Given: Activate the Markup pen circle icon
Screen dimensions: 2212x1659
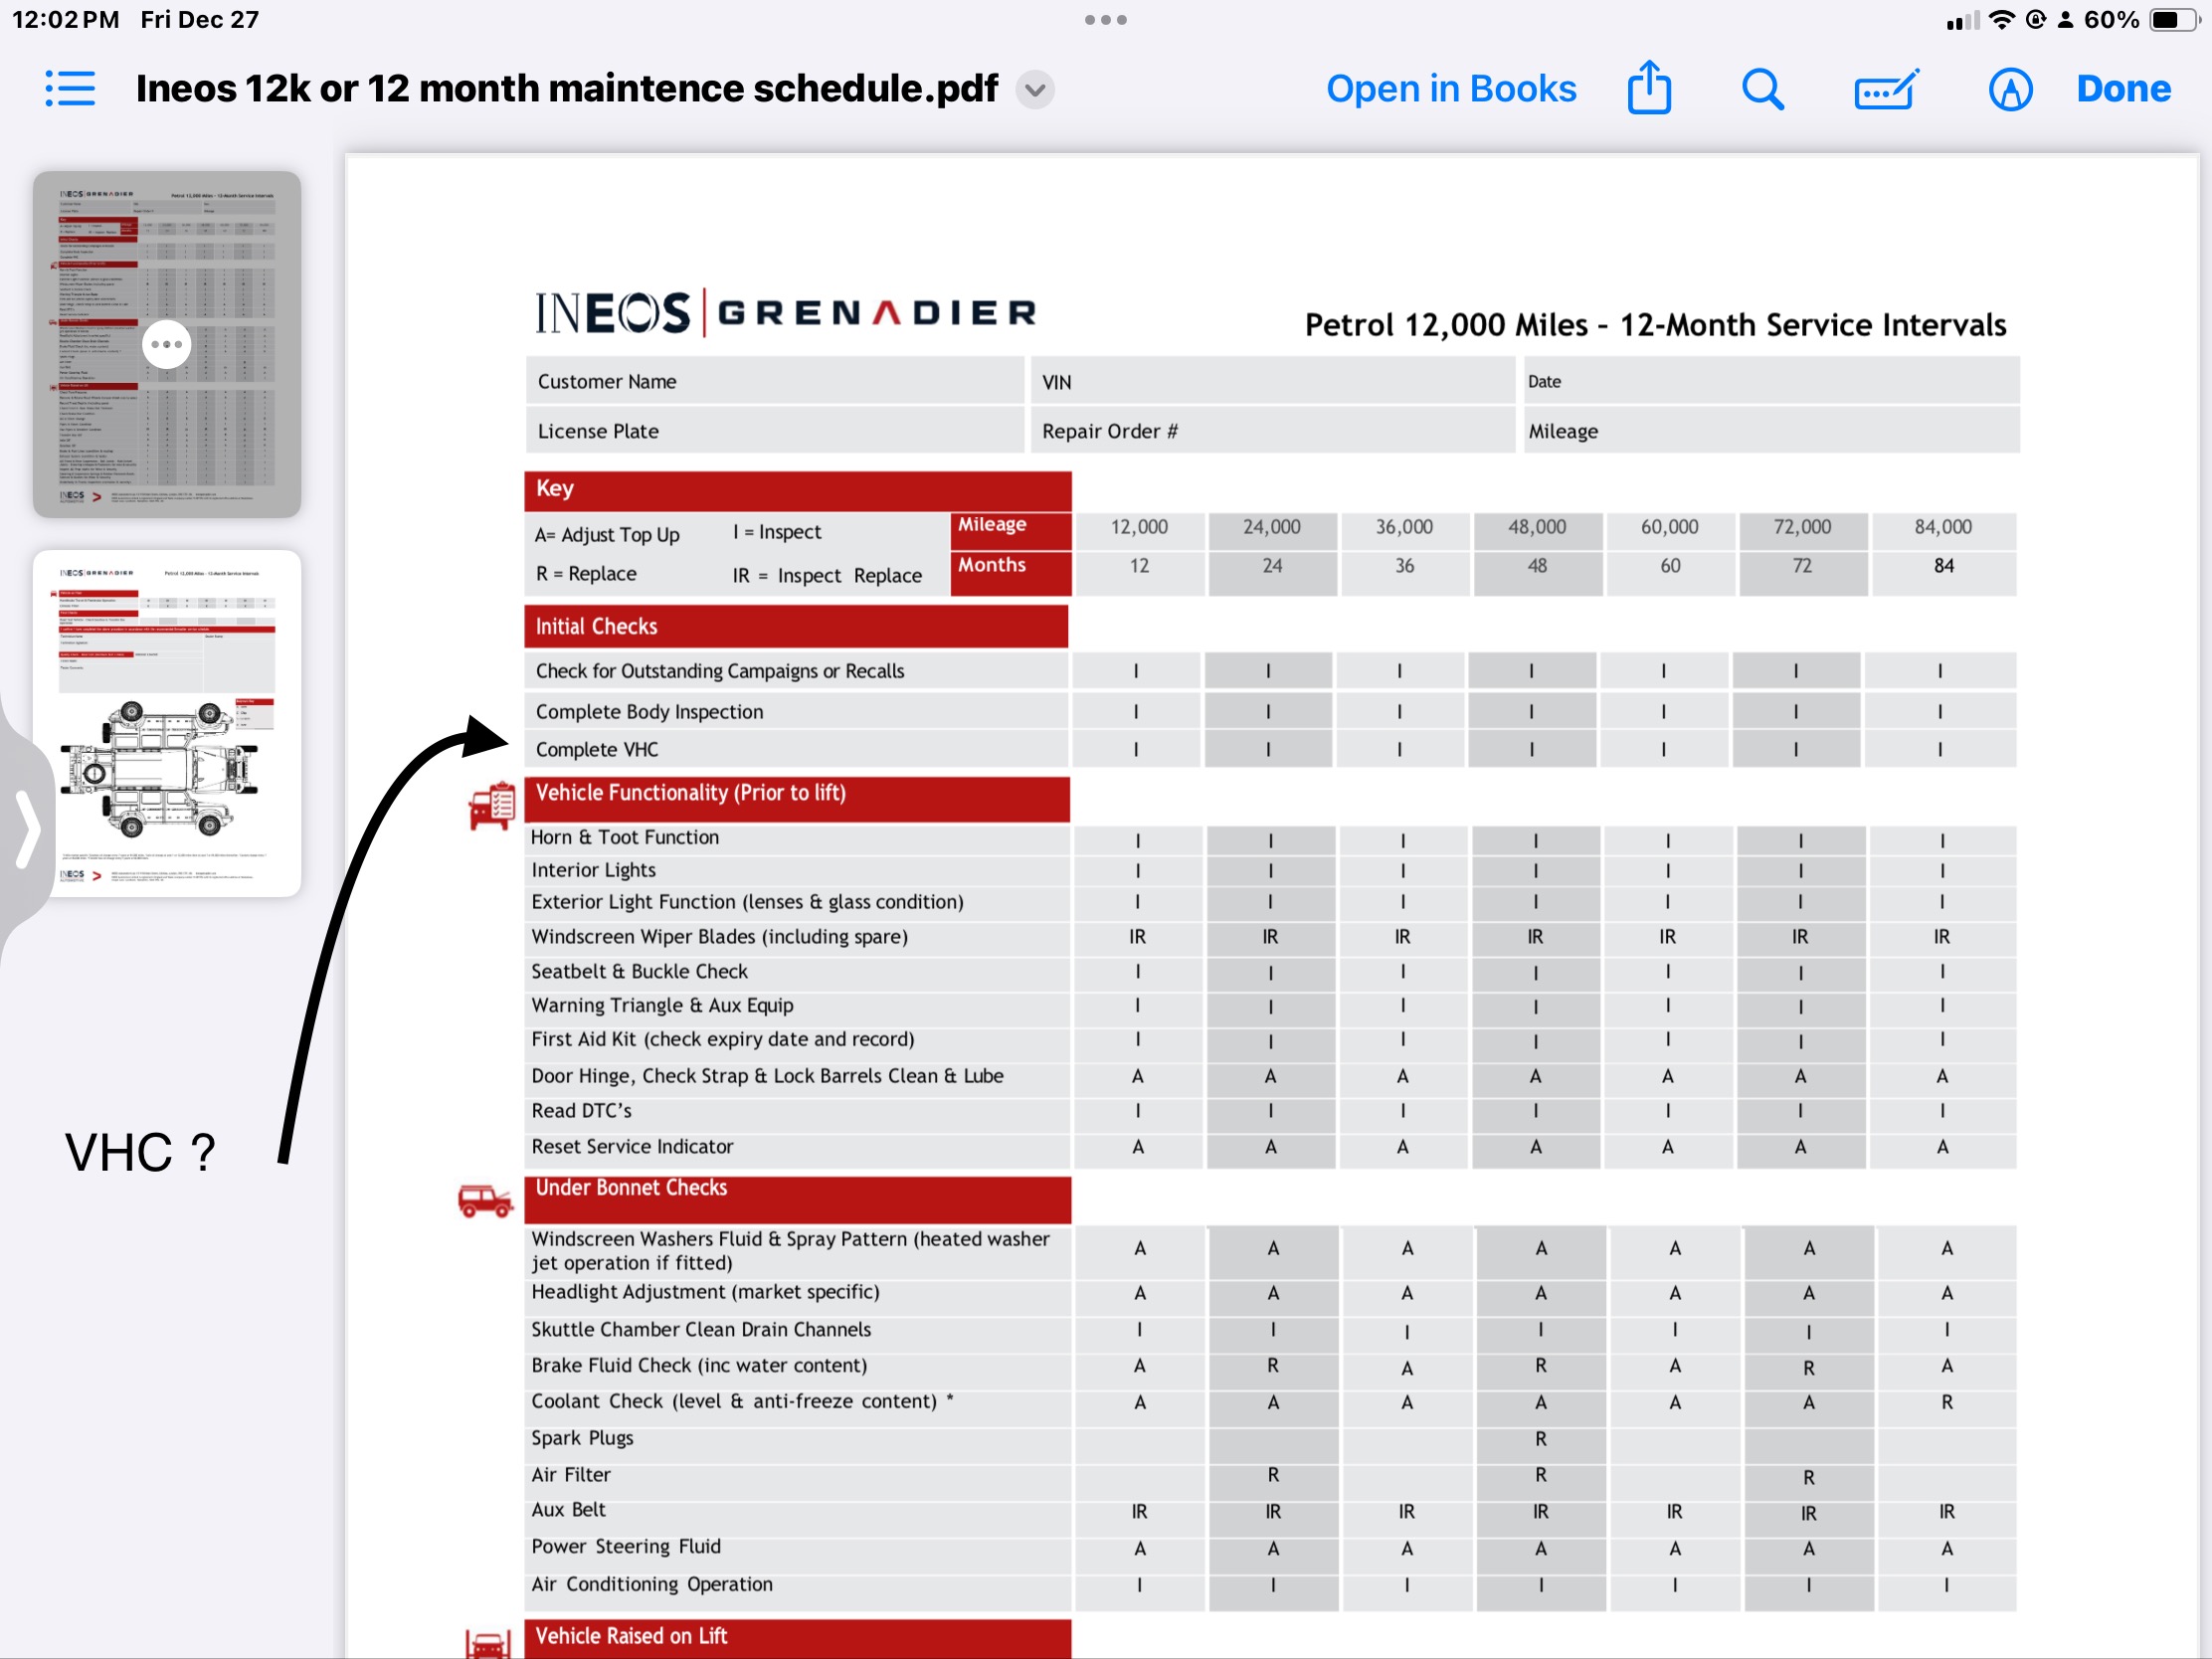Looking at the screenshot, I should [x=2010, y=89].
